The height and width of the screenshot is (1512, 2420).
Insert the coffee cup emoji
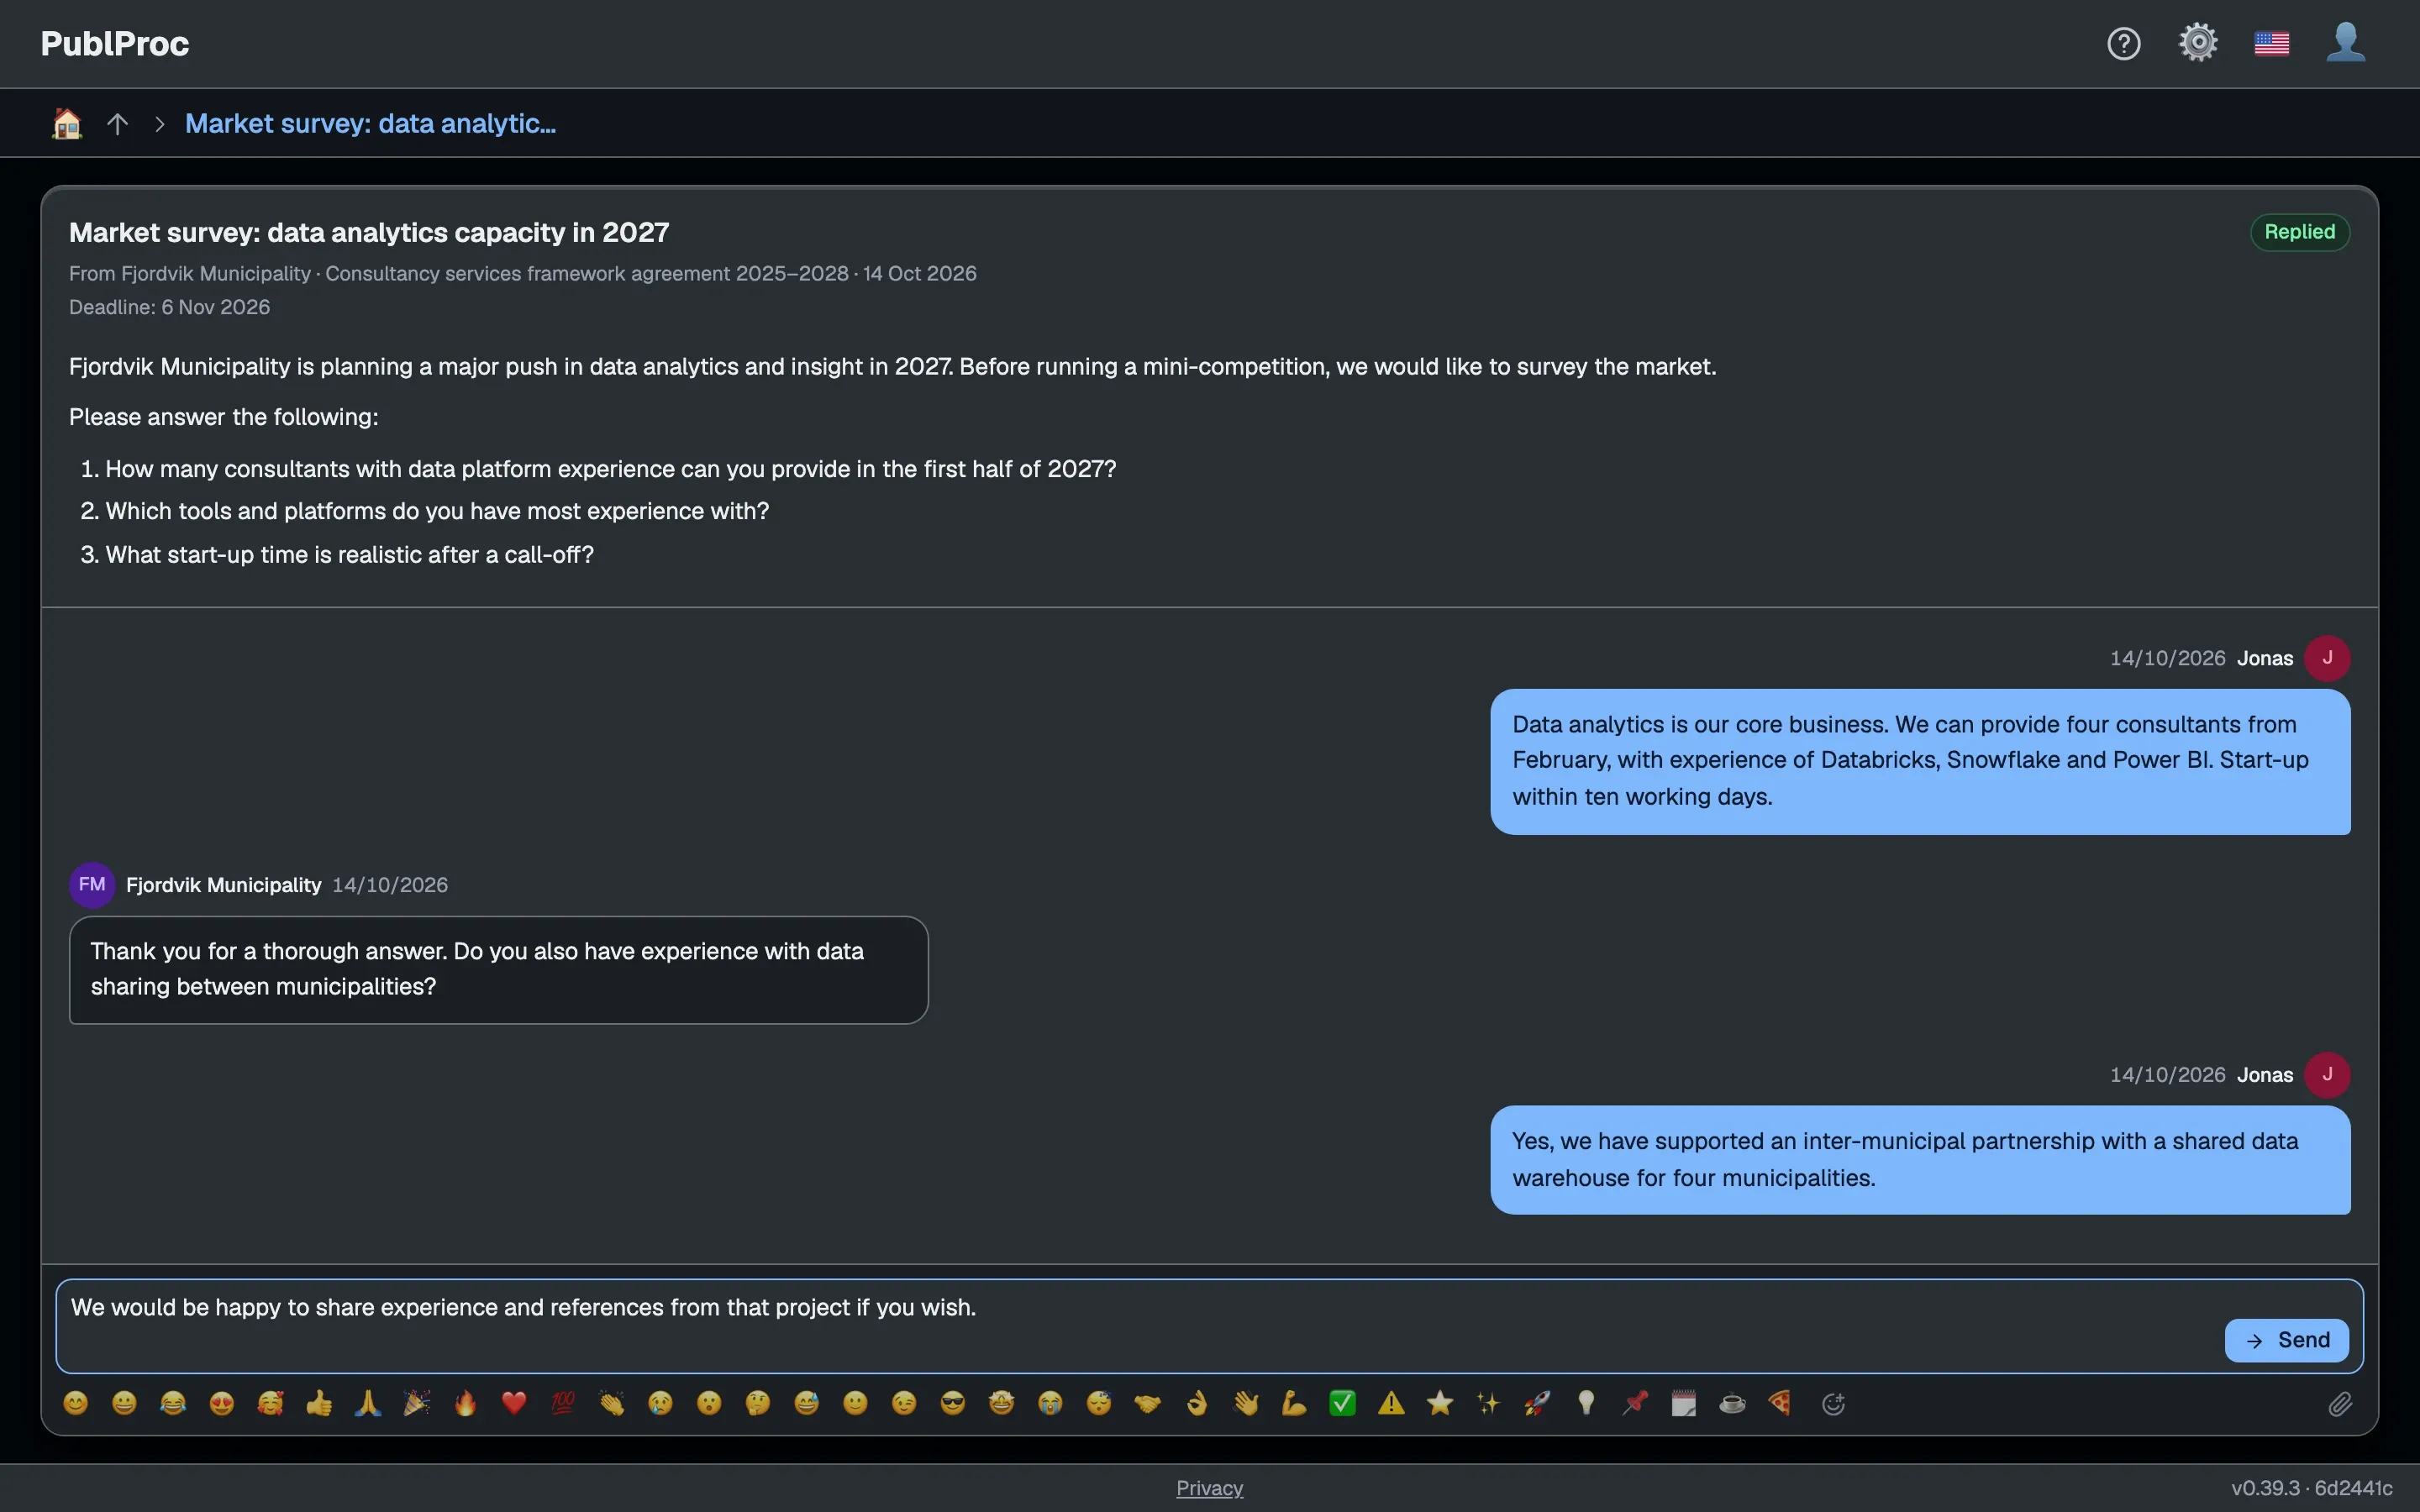(x=1733, y=1403)
